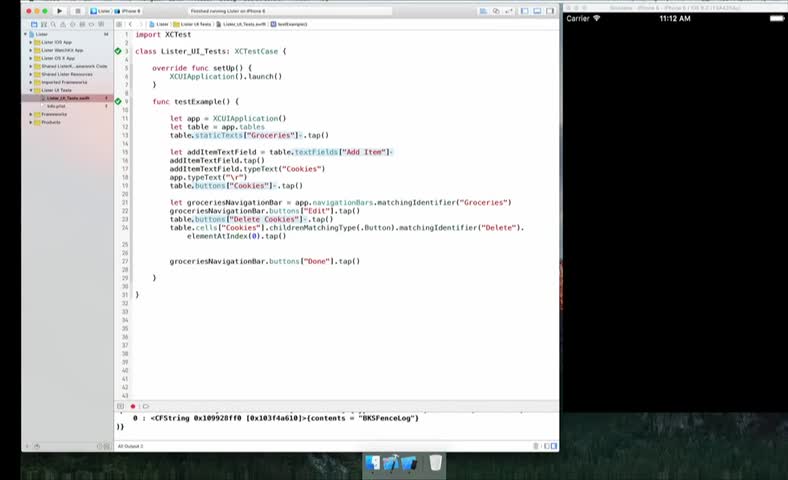The width and height of the screenshot is (788, 480).
Task: Open the Issue navigator warning icon
Action: (x=63, y=24)
